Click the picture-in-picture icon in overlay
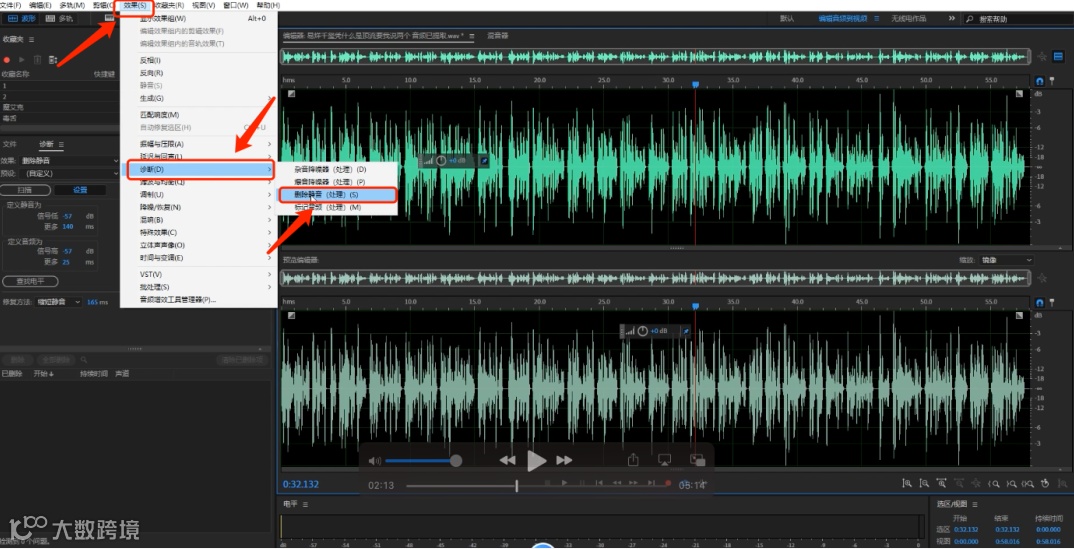Image resolution: width=1074 pixels, height=549 pixels. [697, 460]
